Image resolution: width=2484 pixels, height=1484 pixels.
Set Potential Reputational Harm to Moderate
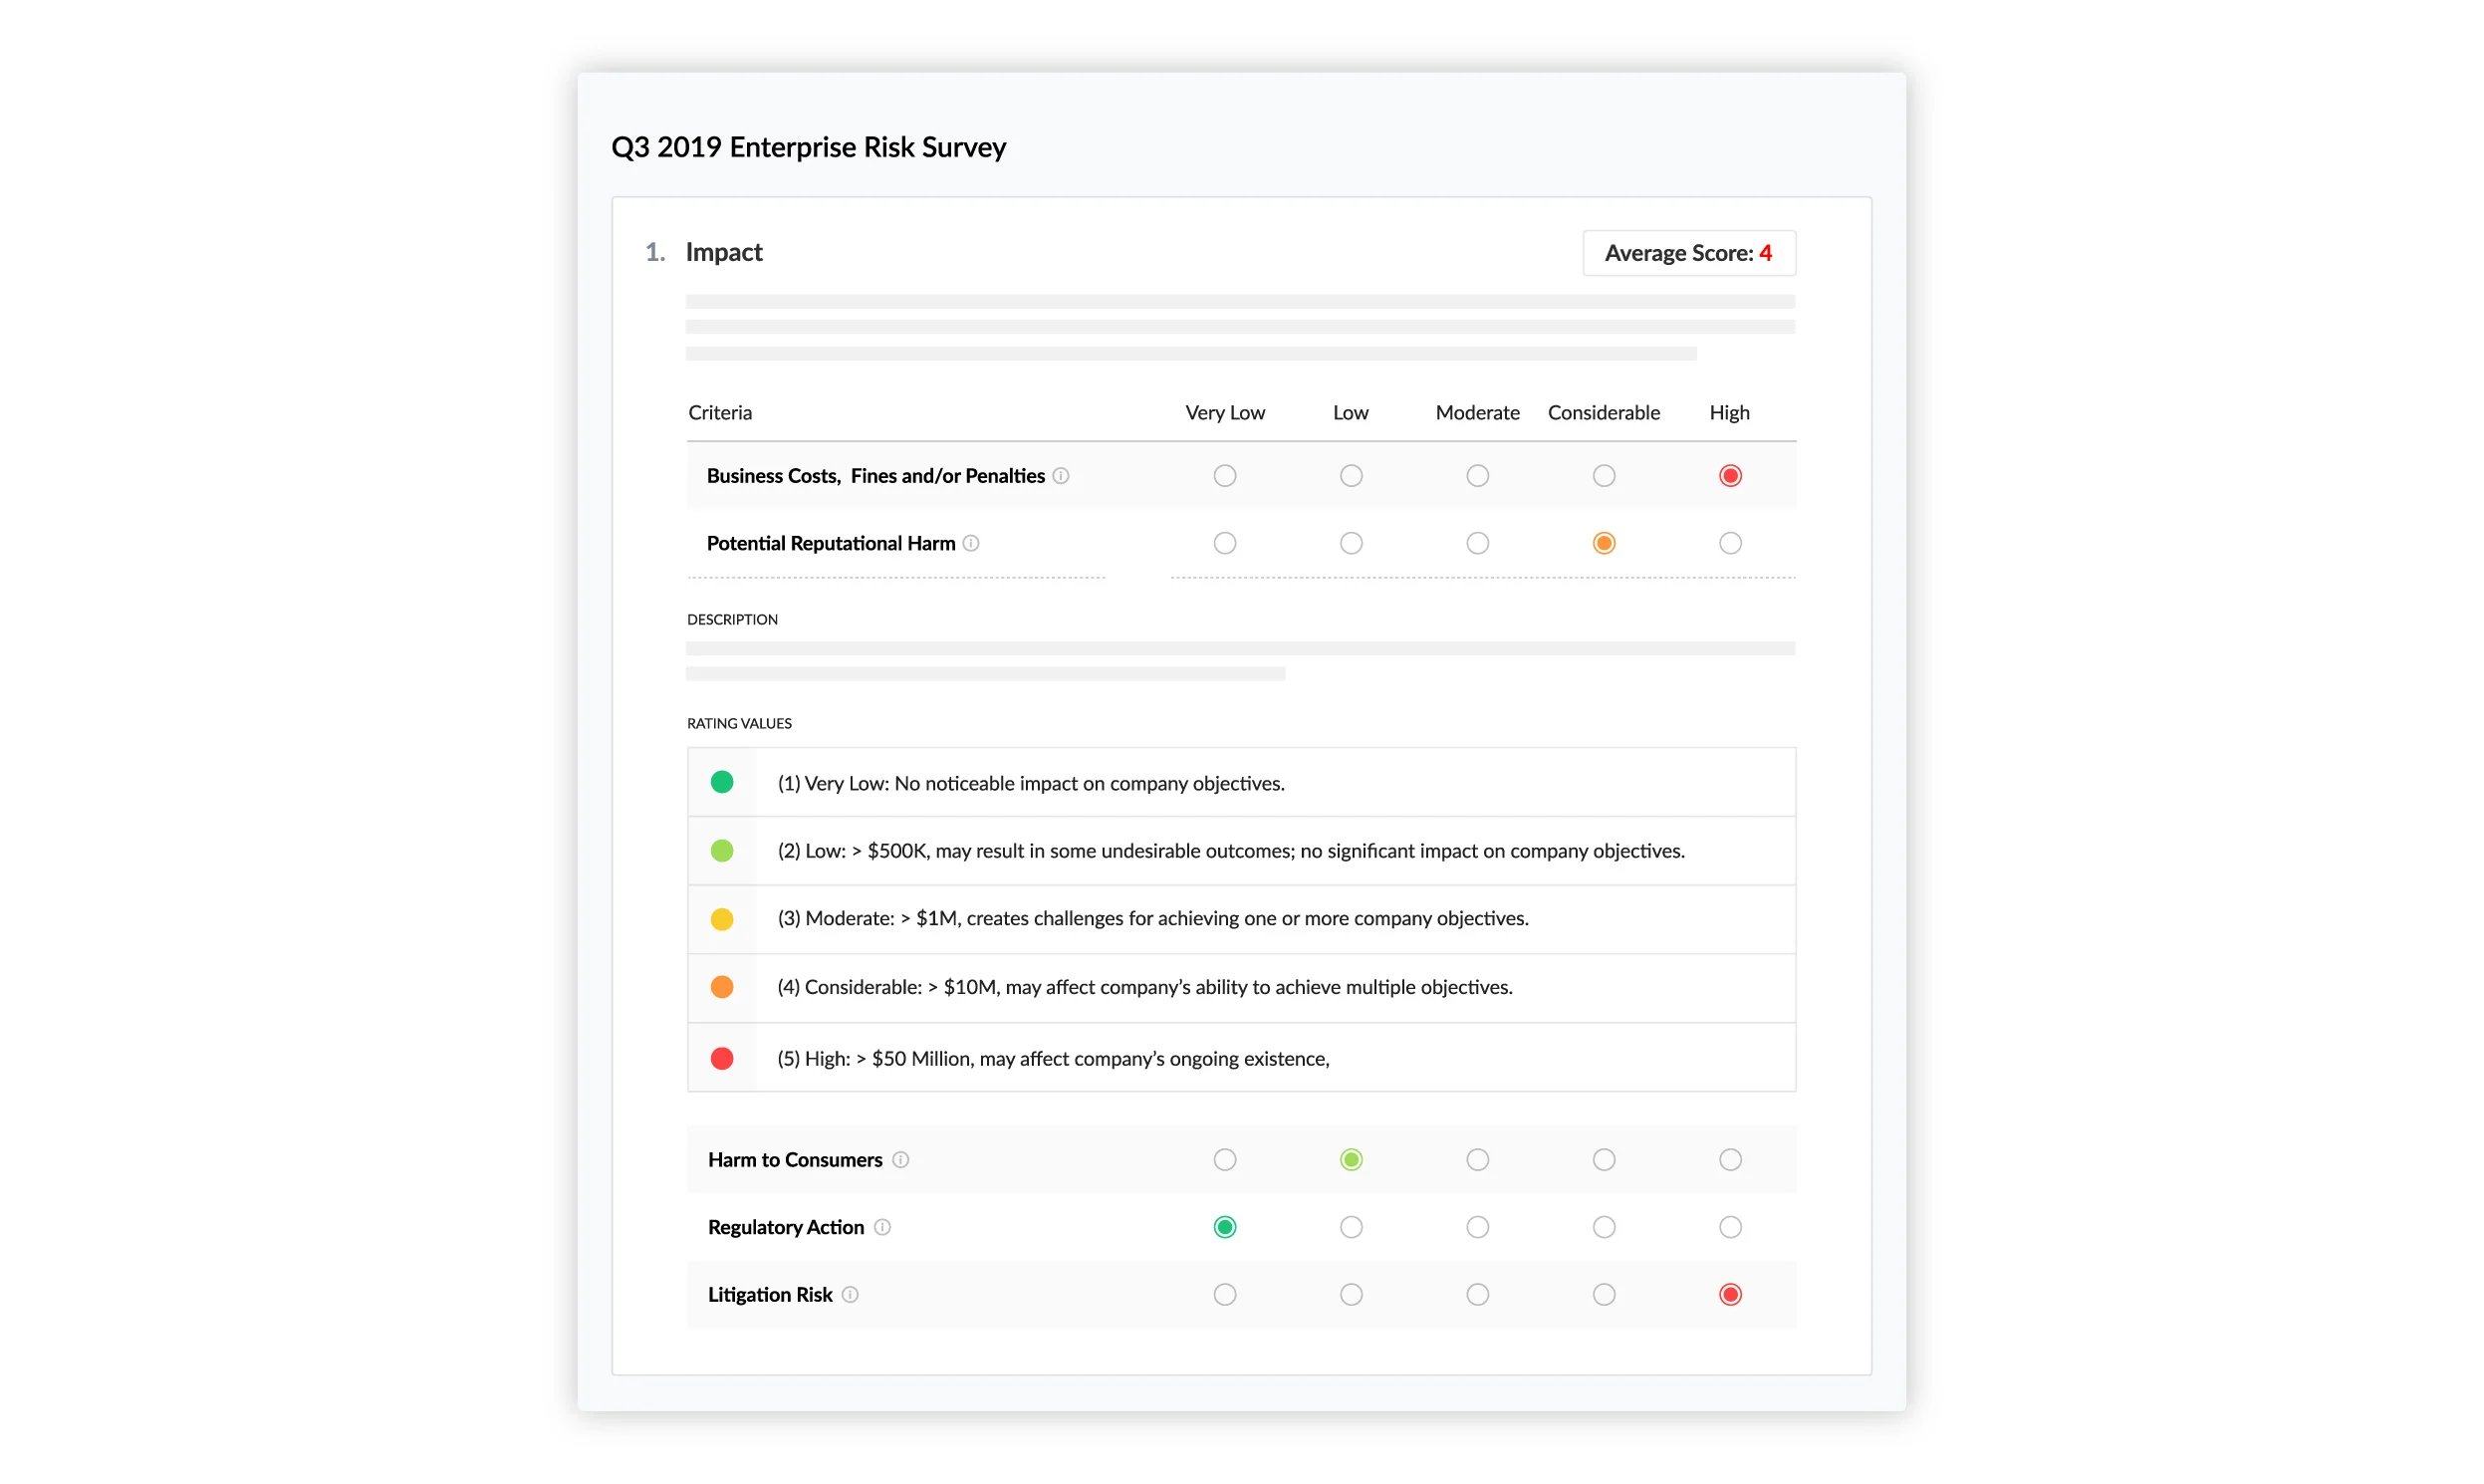point(1478,543)
